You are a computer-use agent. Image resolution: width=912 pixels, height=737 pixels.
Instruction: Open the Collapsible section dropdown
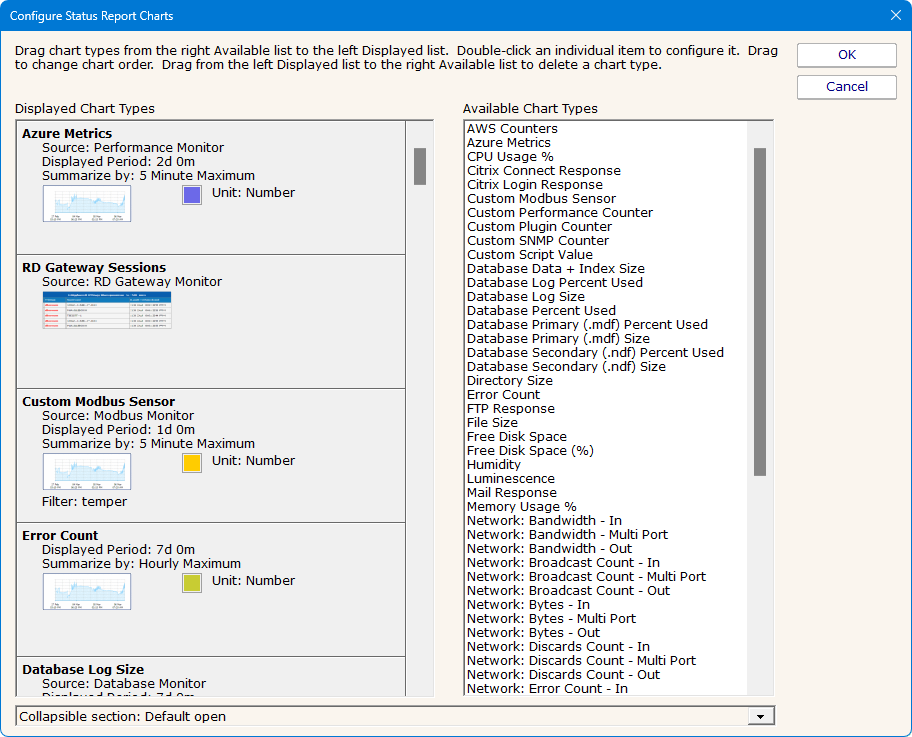762,716
